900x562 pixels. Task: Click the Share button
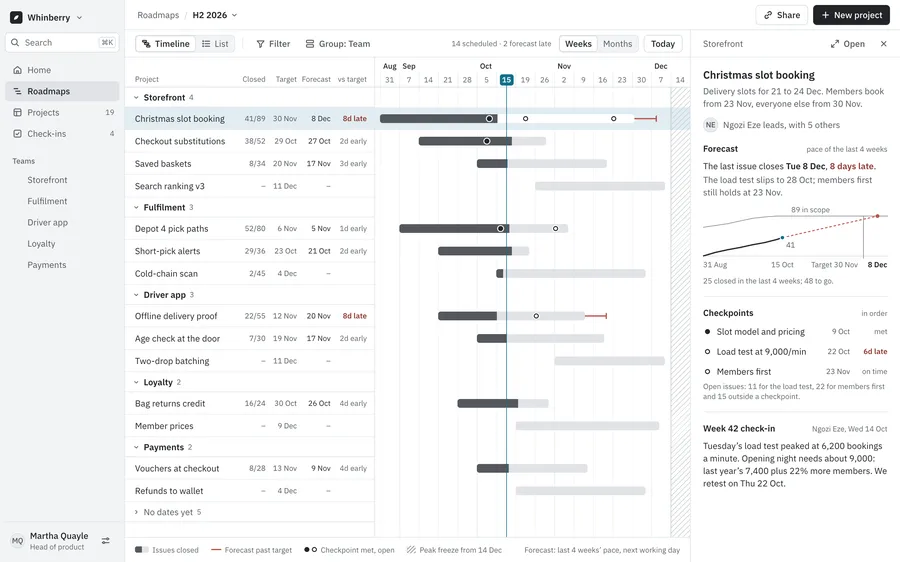pos(781,15)
